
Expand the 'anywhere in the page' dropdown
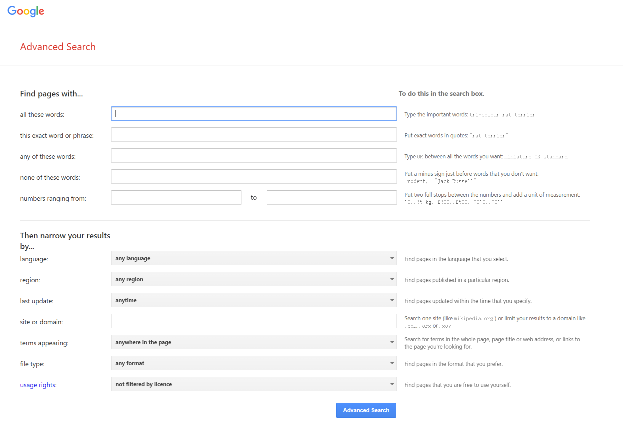point(254,342)
